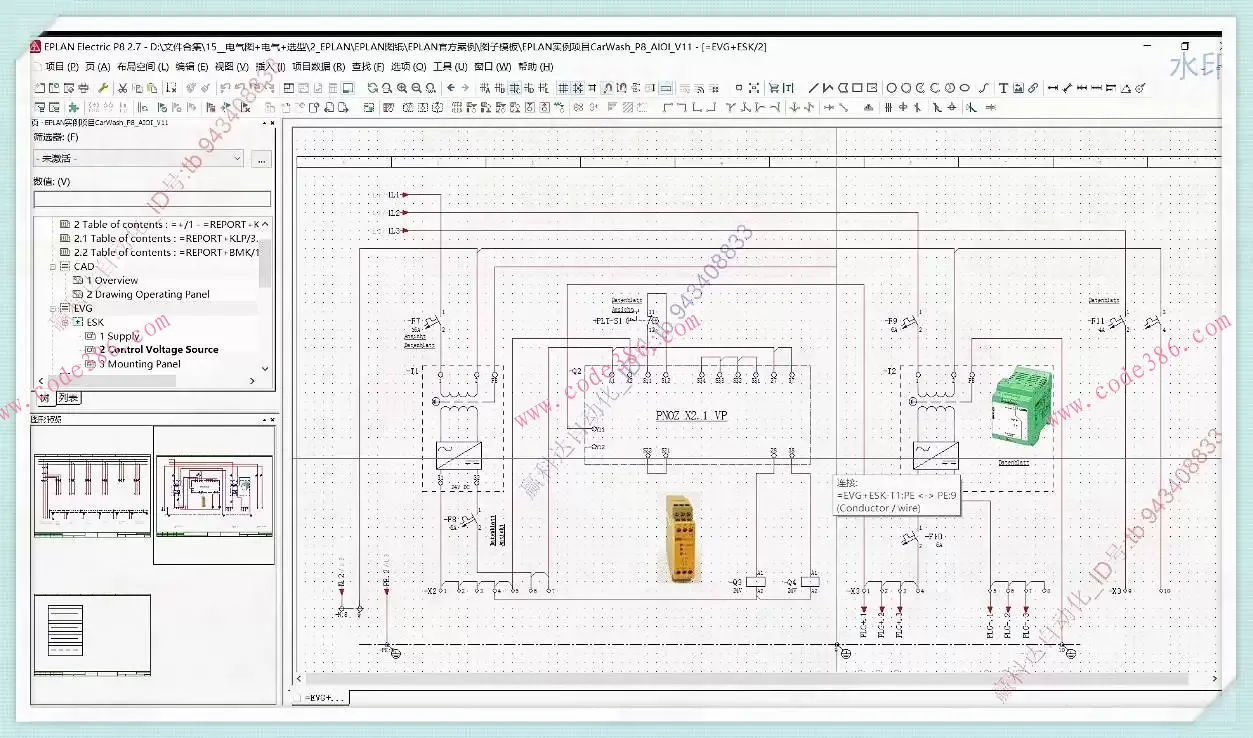Open settings with the wrench icon
1253x738 pixels.
tap(103, 88)
